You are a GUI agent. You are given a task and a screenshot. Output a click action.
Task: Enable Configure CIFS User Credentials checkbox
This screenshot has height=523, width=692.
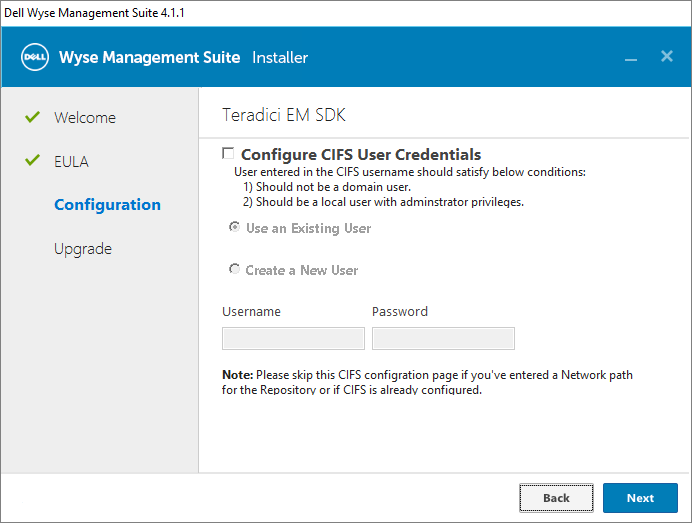pyautogui.click(x=228, y=154)
